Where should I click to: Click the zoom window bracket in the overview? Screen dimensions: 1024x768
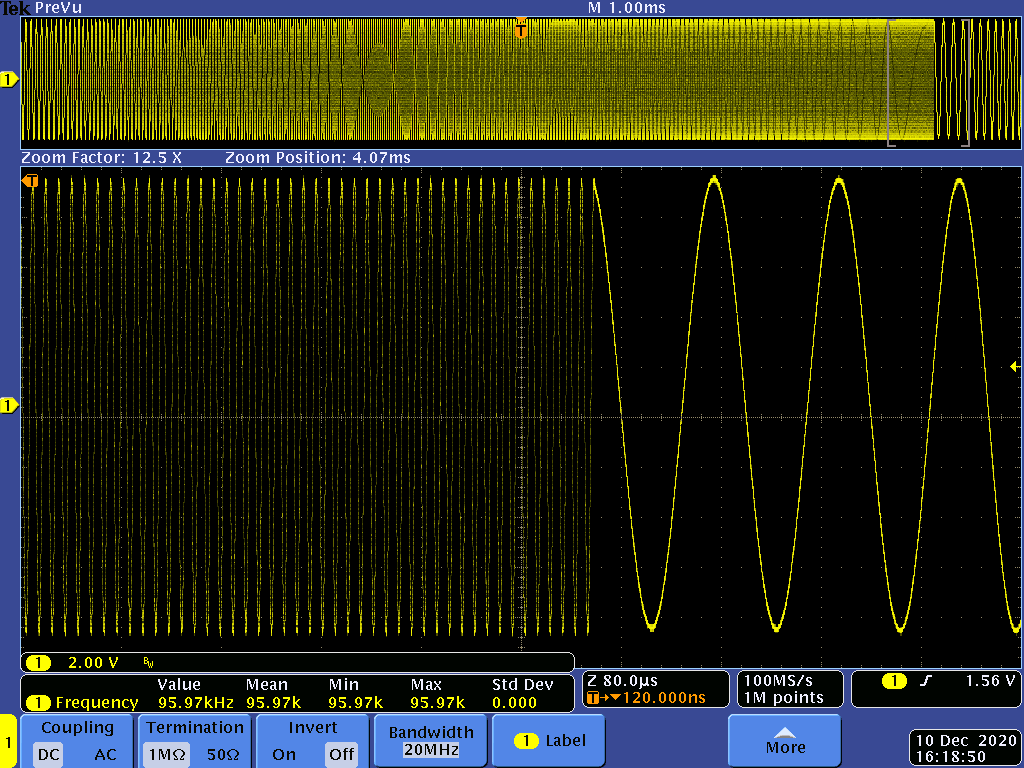928,85
